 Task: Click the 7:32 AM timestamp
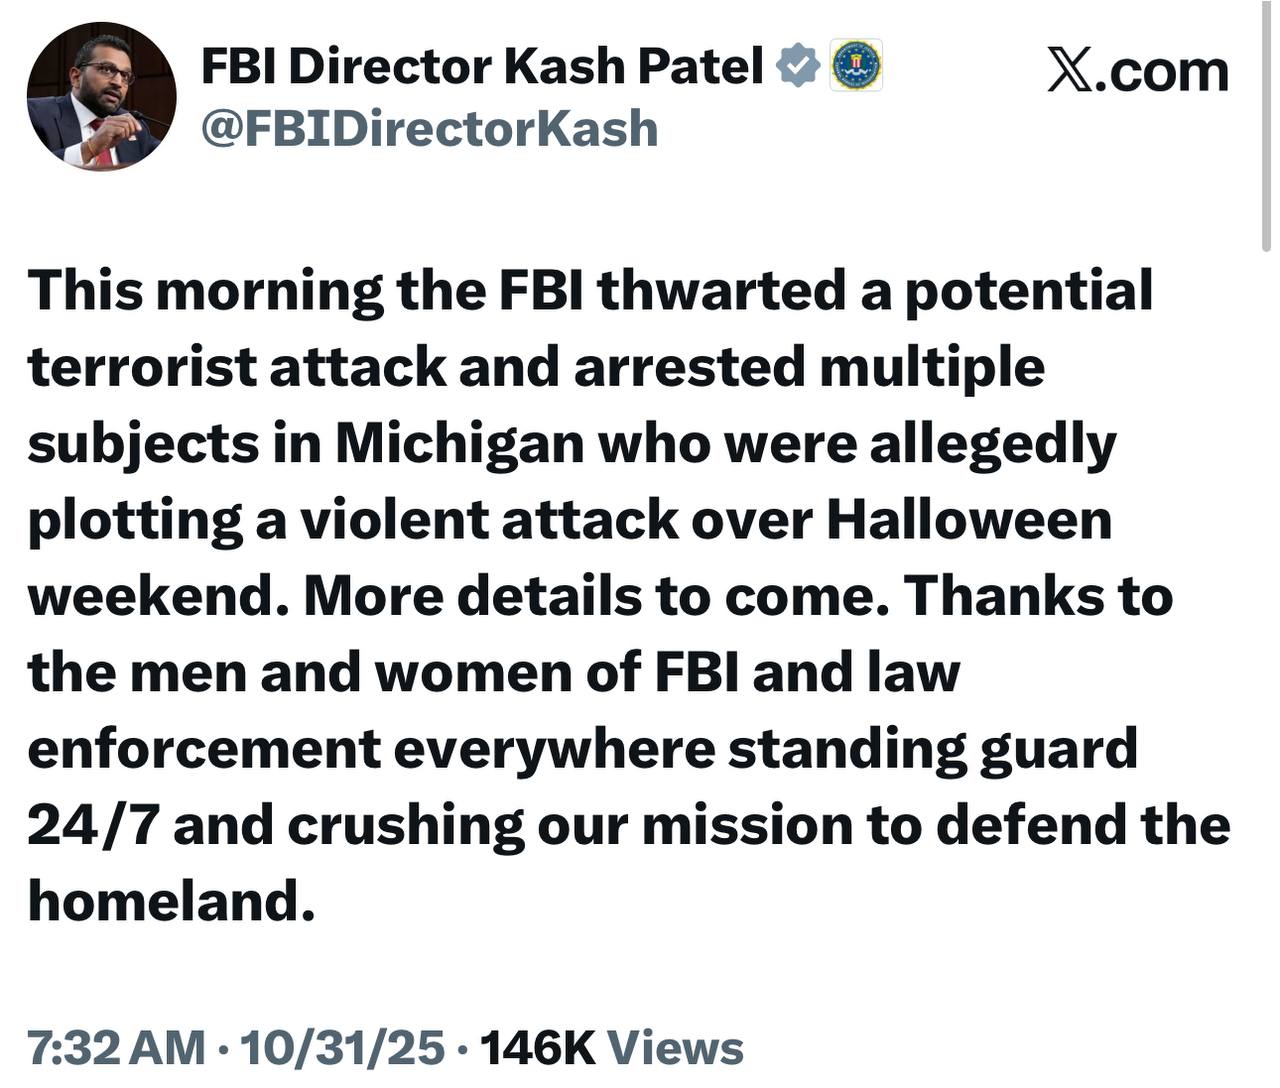[116, 1047]
